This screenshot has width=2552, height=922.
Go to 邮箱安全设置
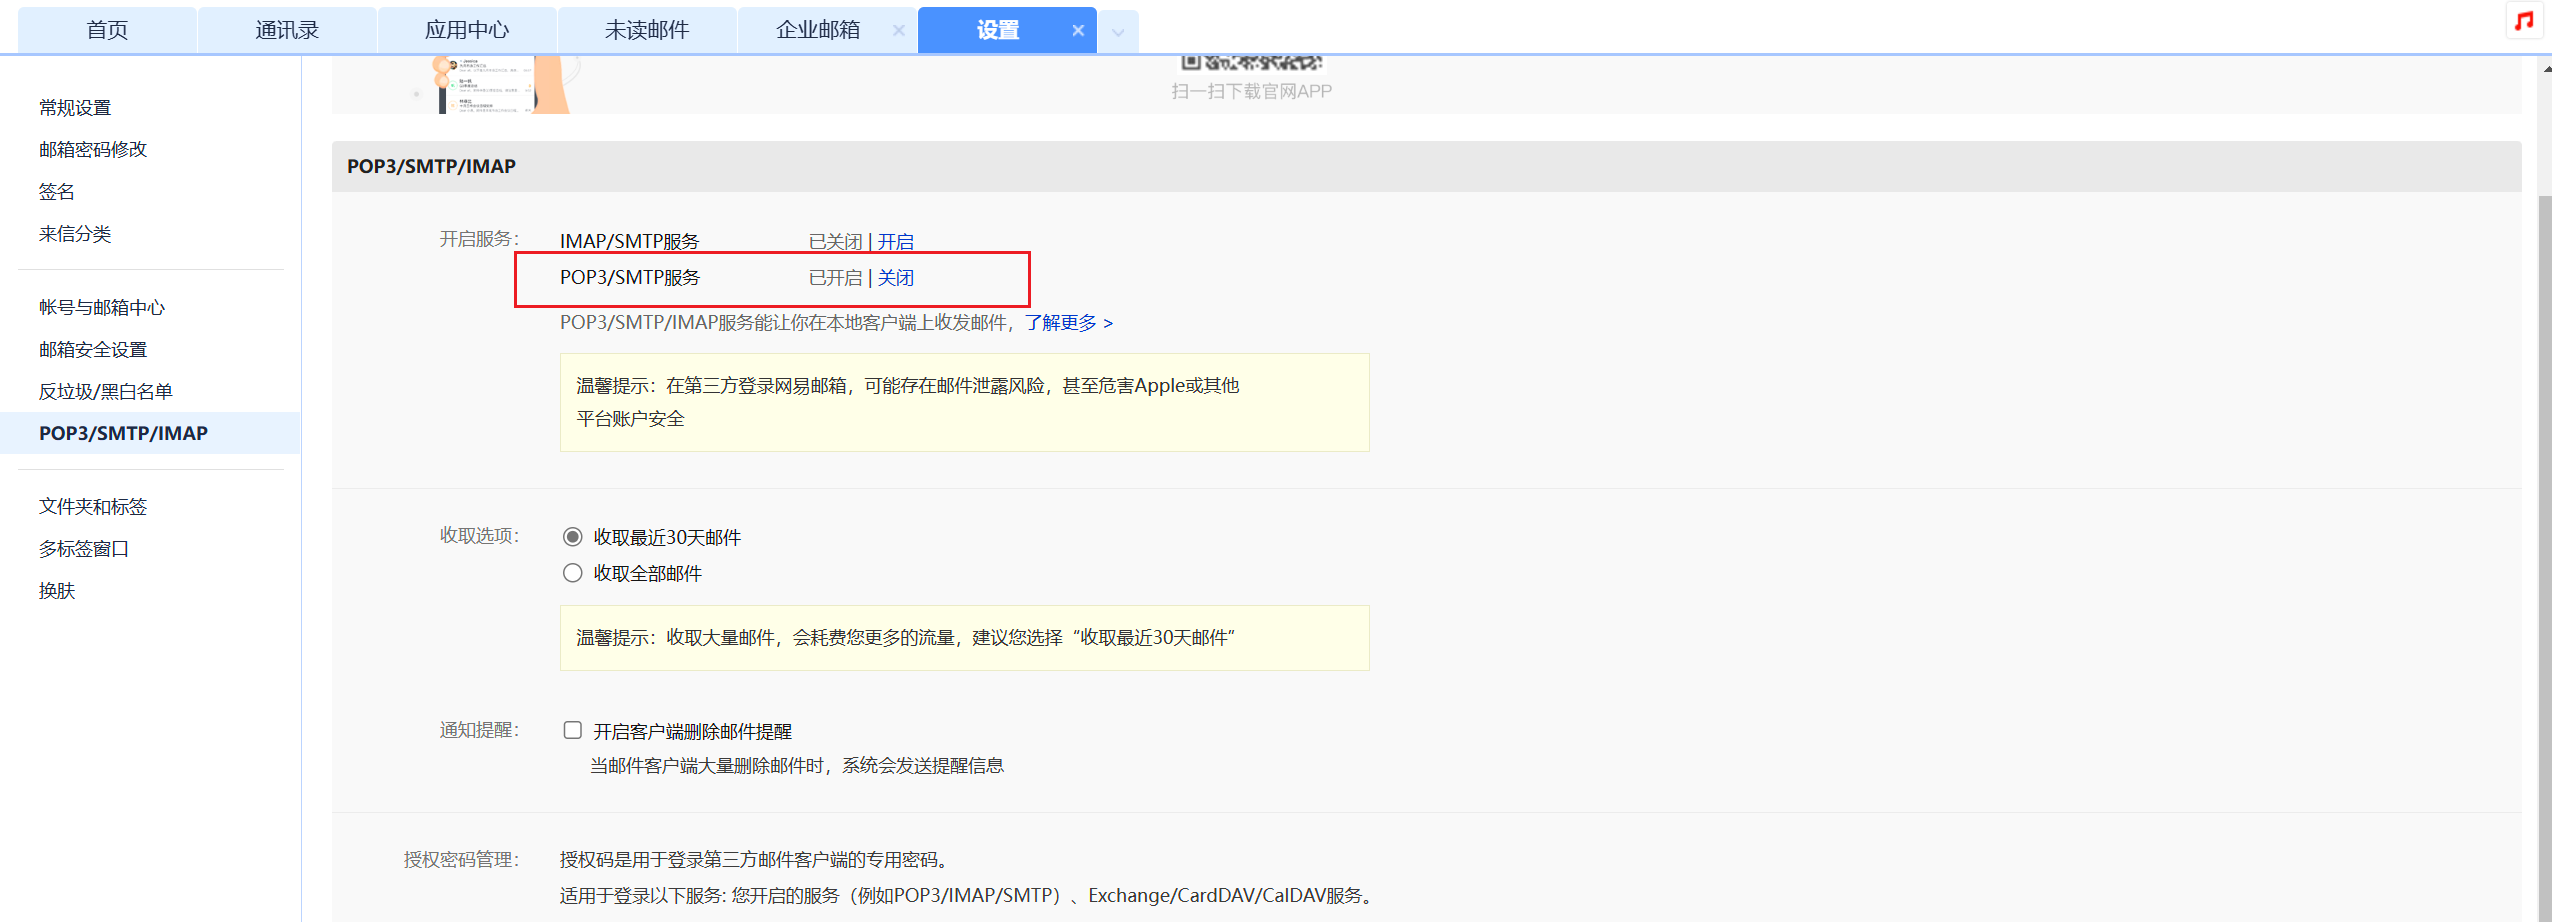[x=93, y=349]
